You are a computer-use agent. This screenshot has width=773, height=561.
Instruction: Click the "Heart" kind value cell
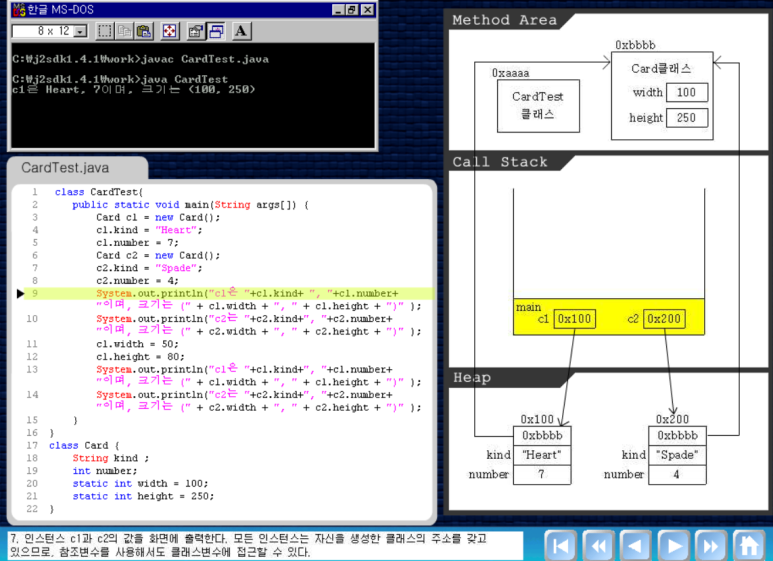click(542, 455)
